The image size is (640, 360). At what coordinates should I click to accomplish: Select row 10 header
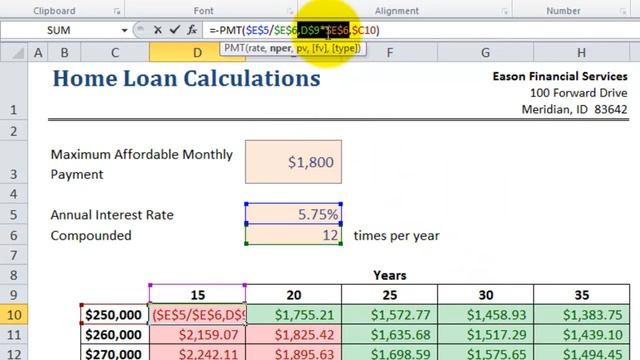(x=13, y=315)
